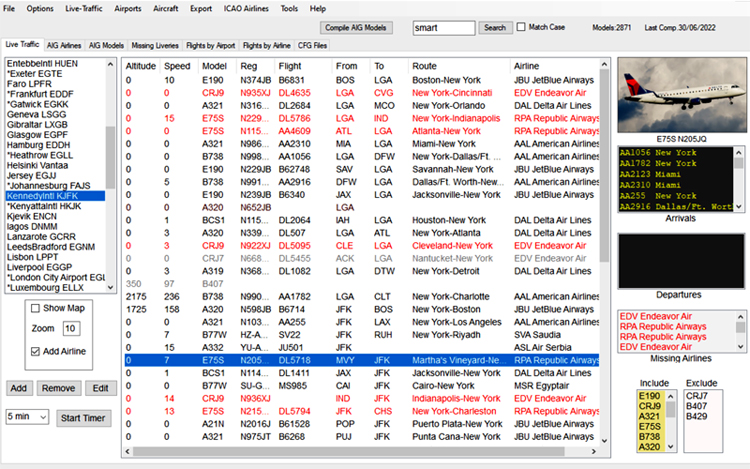Open the Live-Traffic menu
750x469 pixels.
pyautogui.click(x=84, y=9)
